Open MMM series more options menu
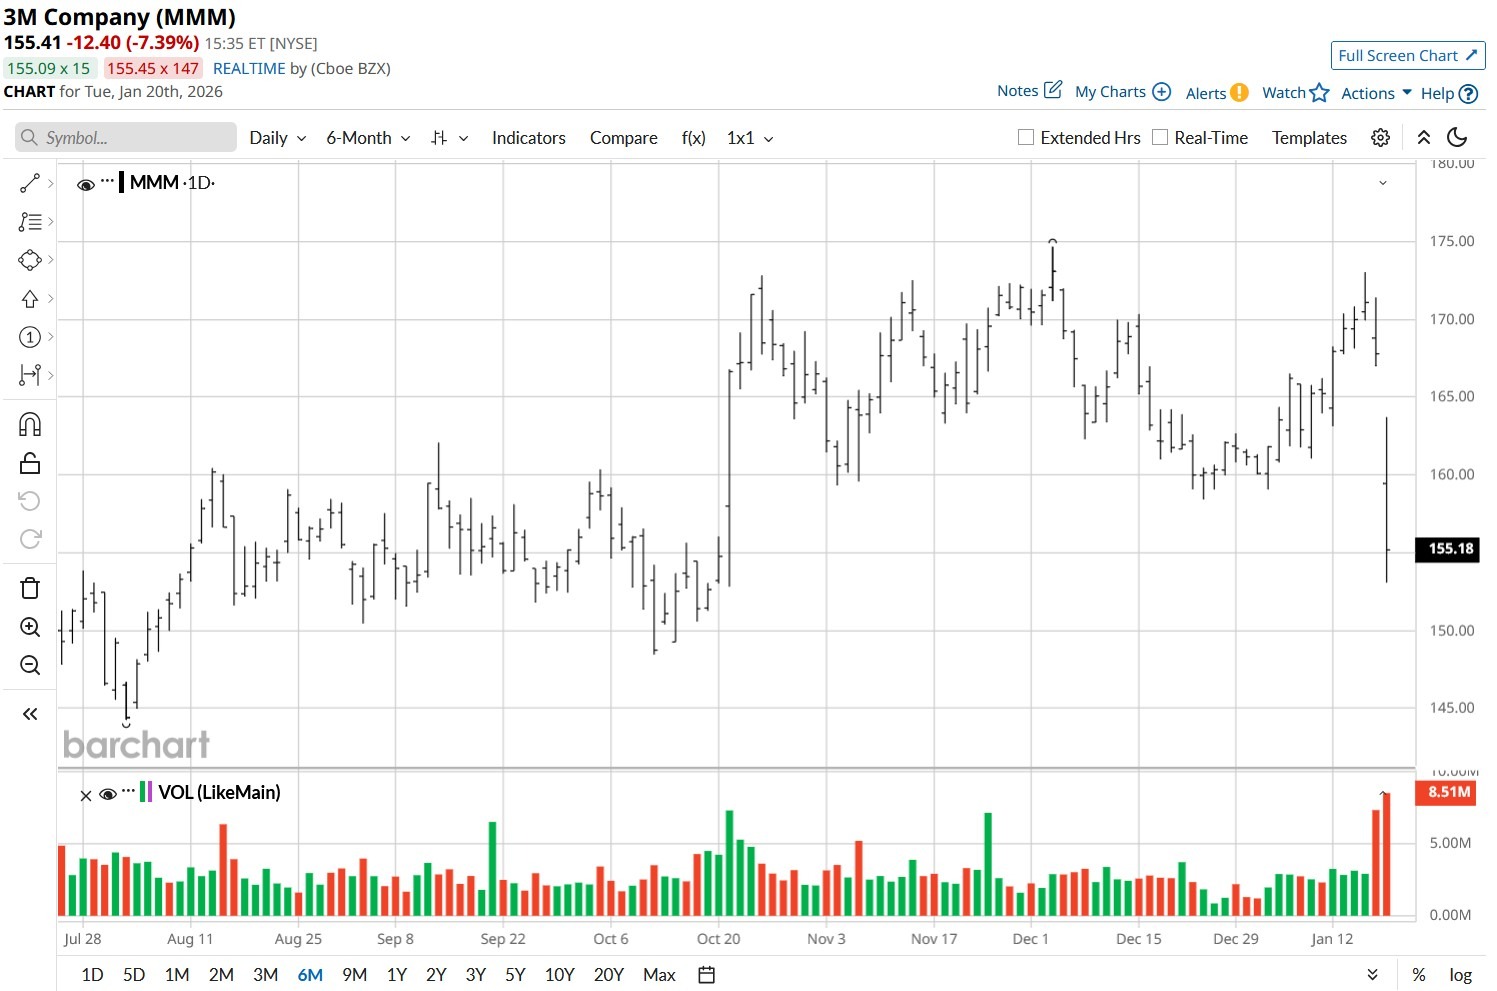Image resolution: width=1497 pixels, height=991 pixels. coord(107,181)
